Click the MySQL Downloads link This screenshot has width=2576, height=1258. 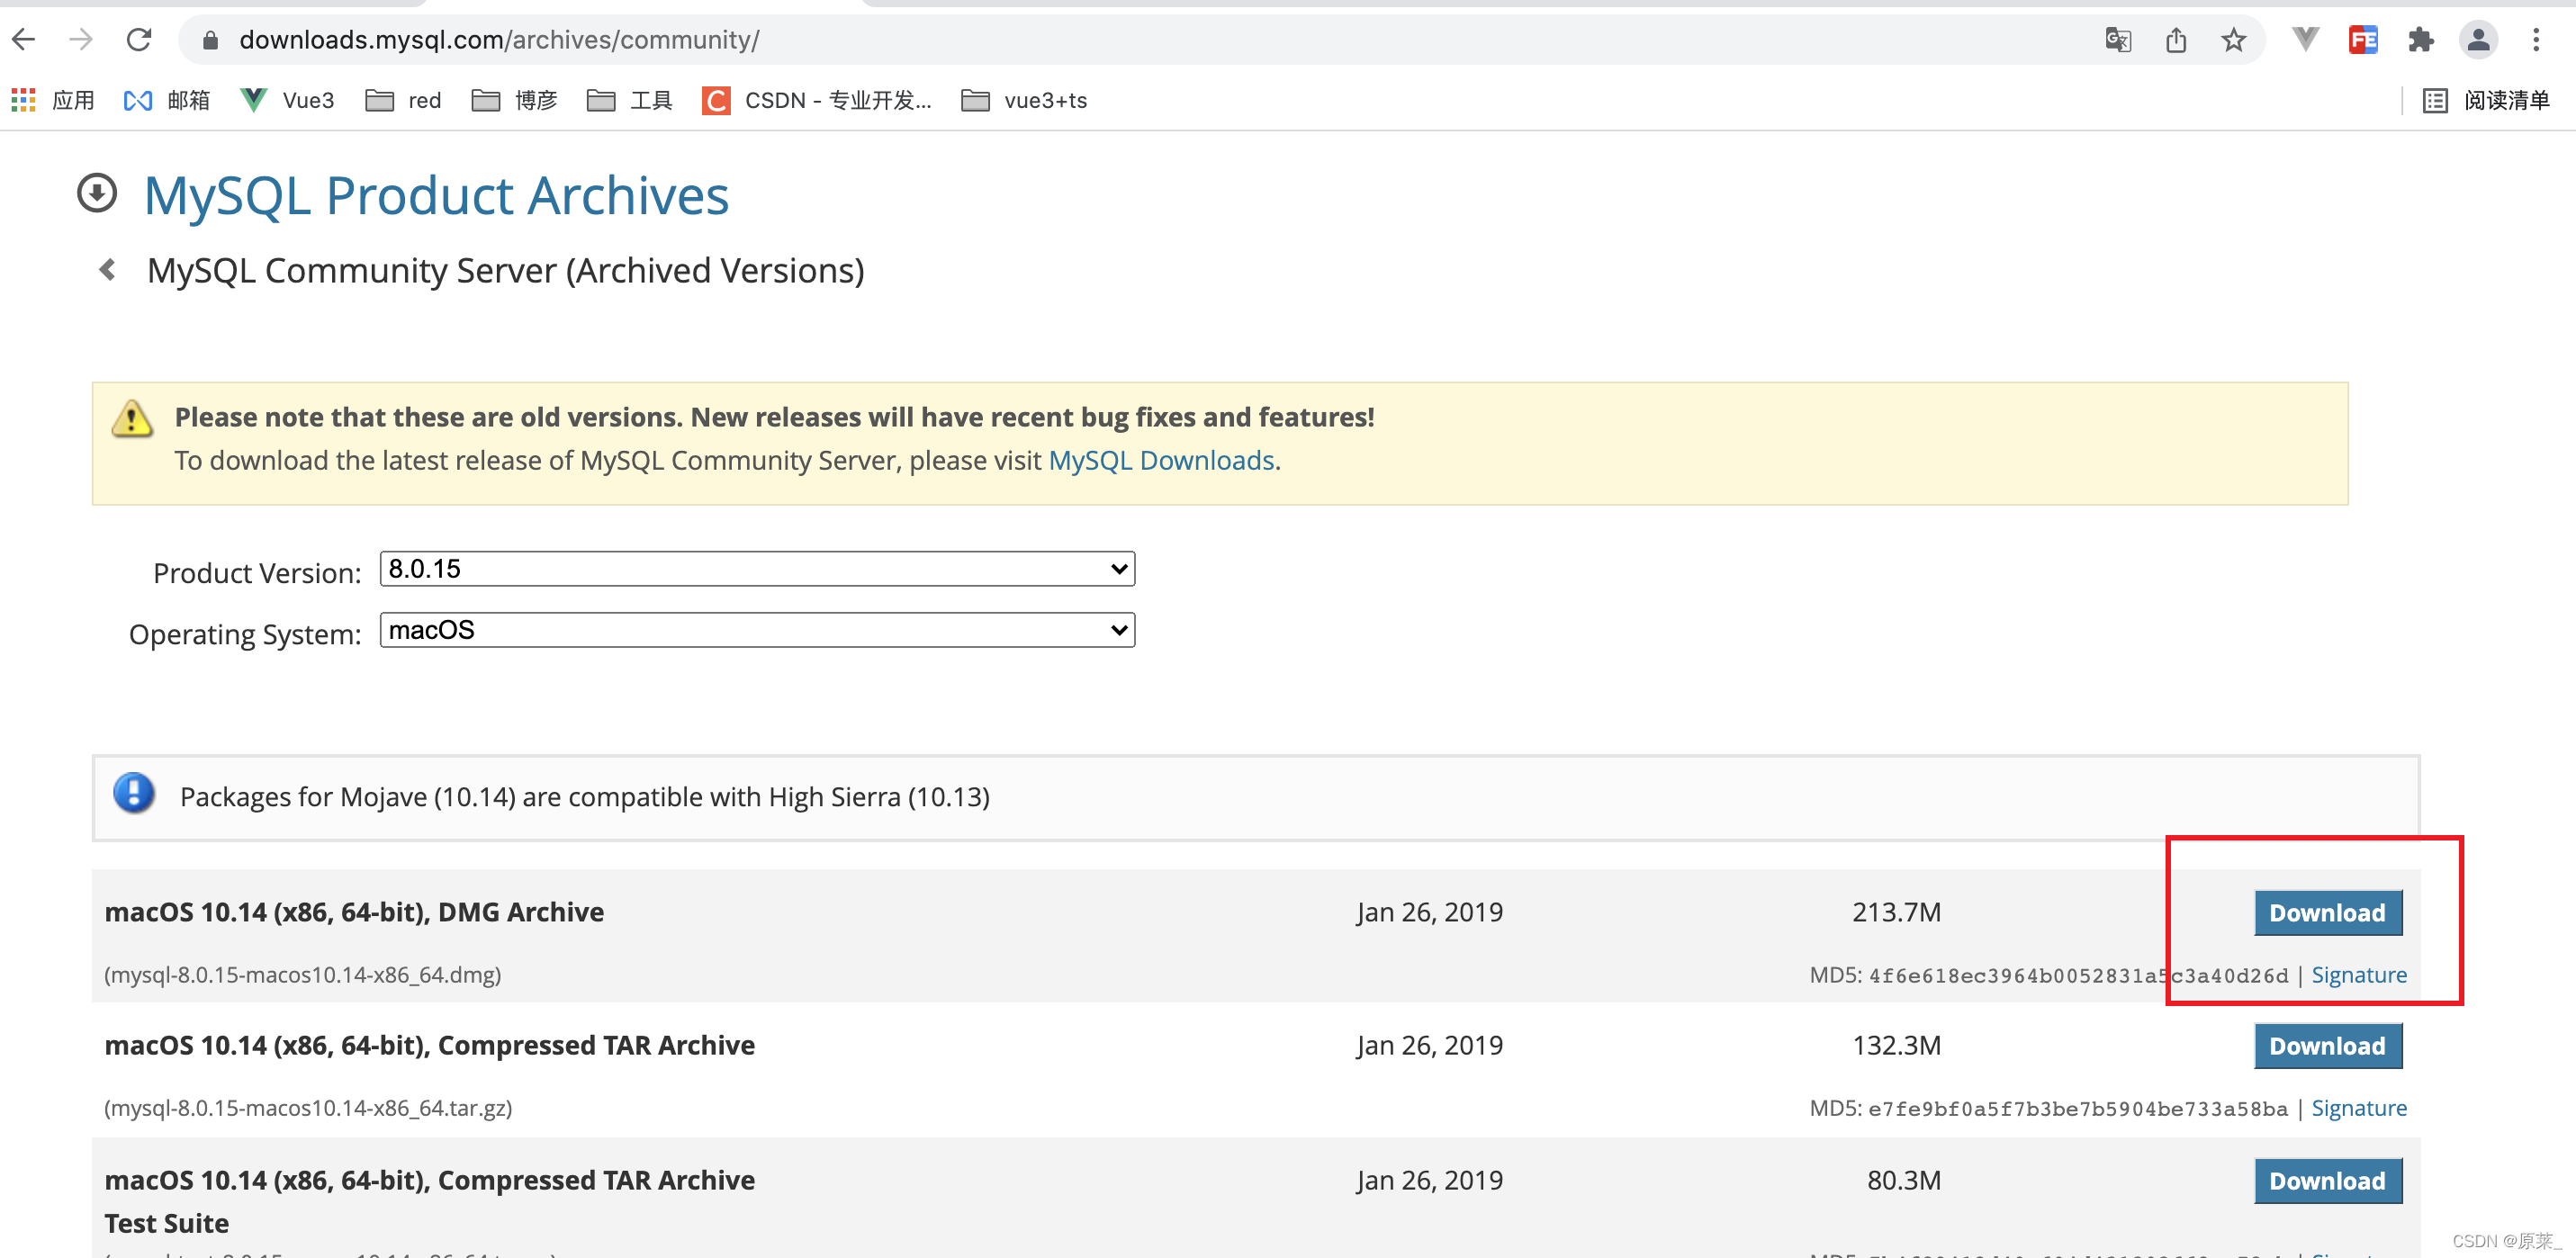[x=1161, y=460]
